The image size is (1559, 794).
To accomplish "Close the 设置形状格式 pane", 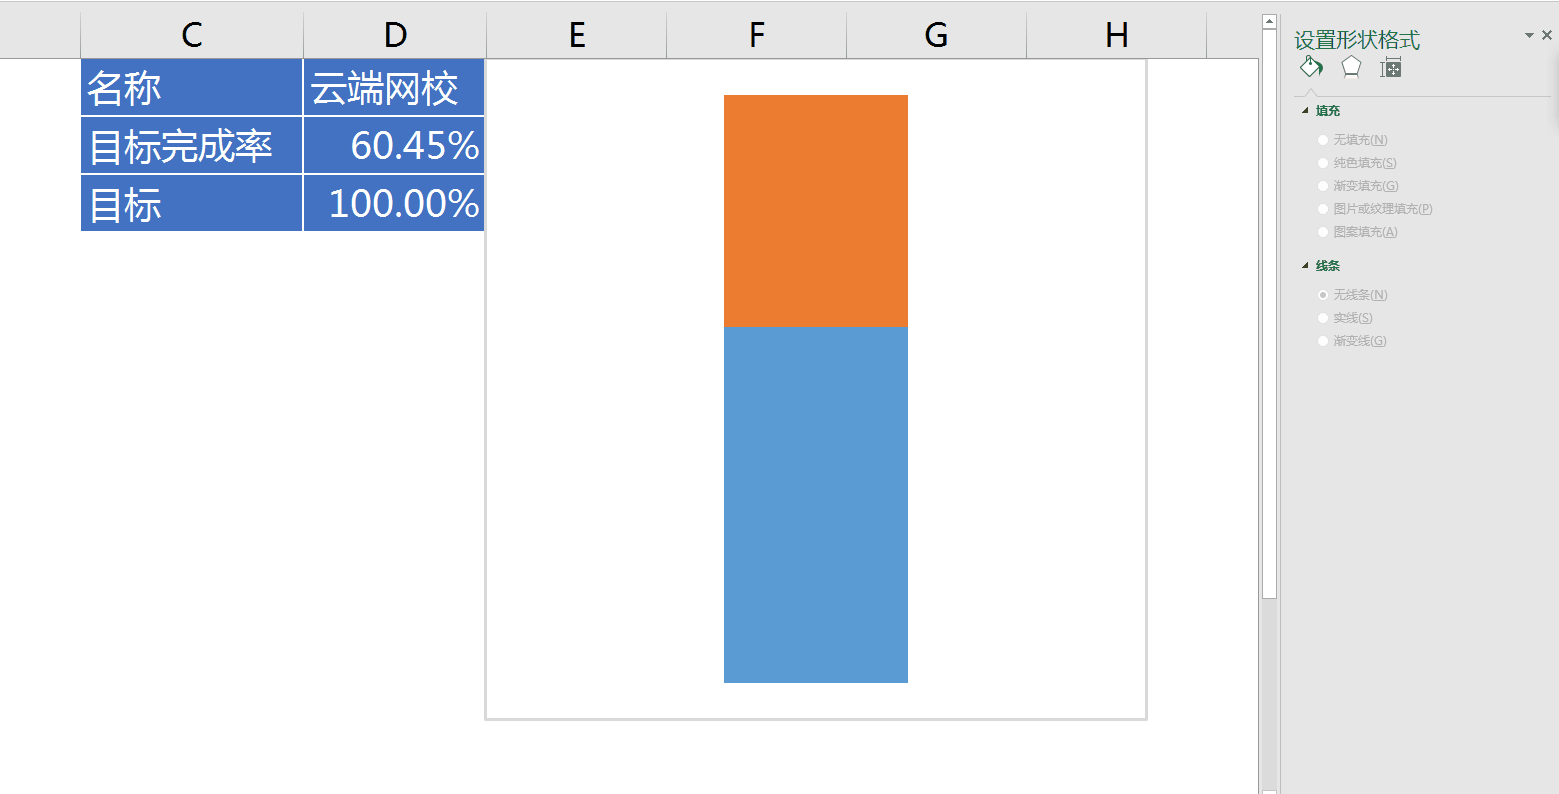I will 1547,35.
